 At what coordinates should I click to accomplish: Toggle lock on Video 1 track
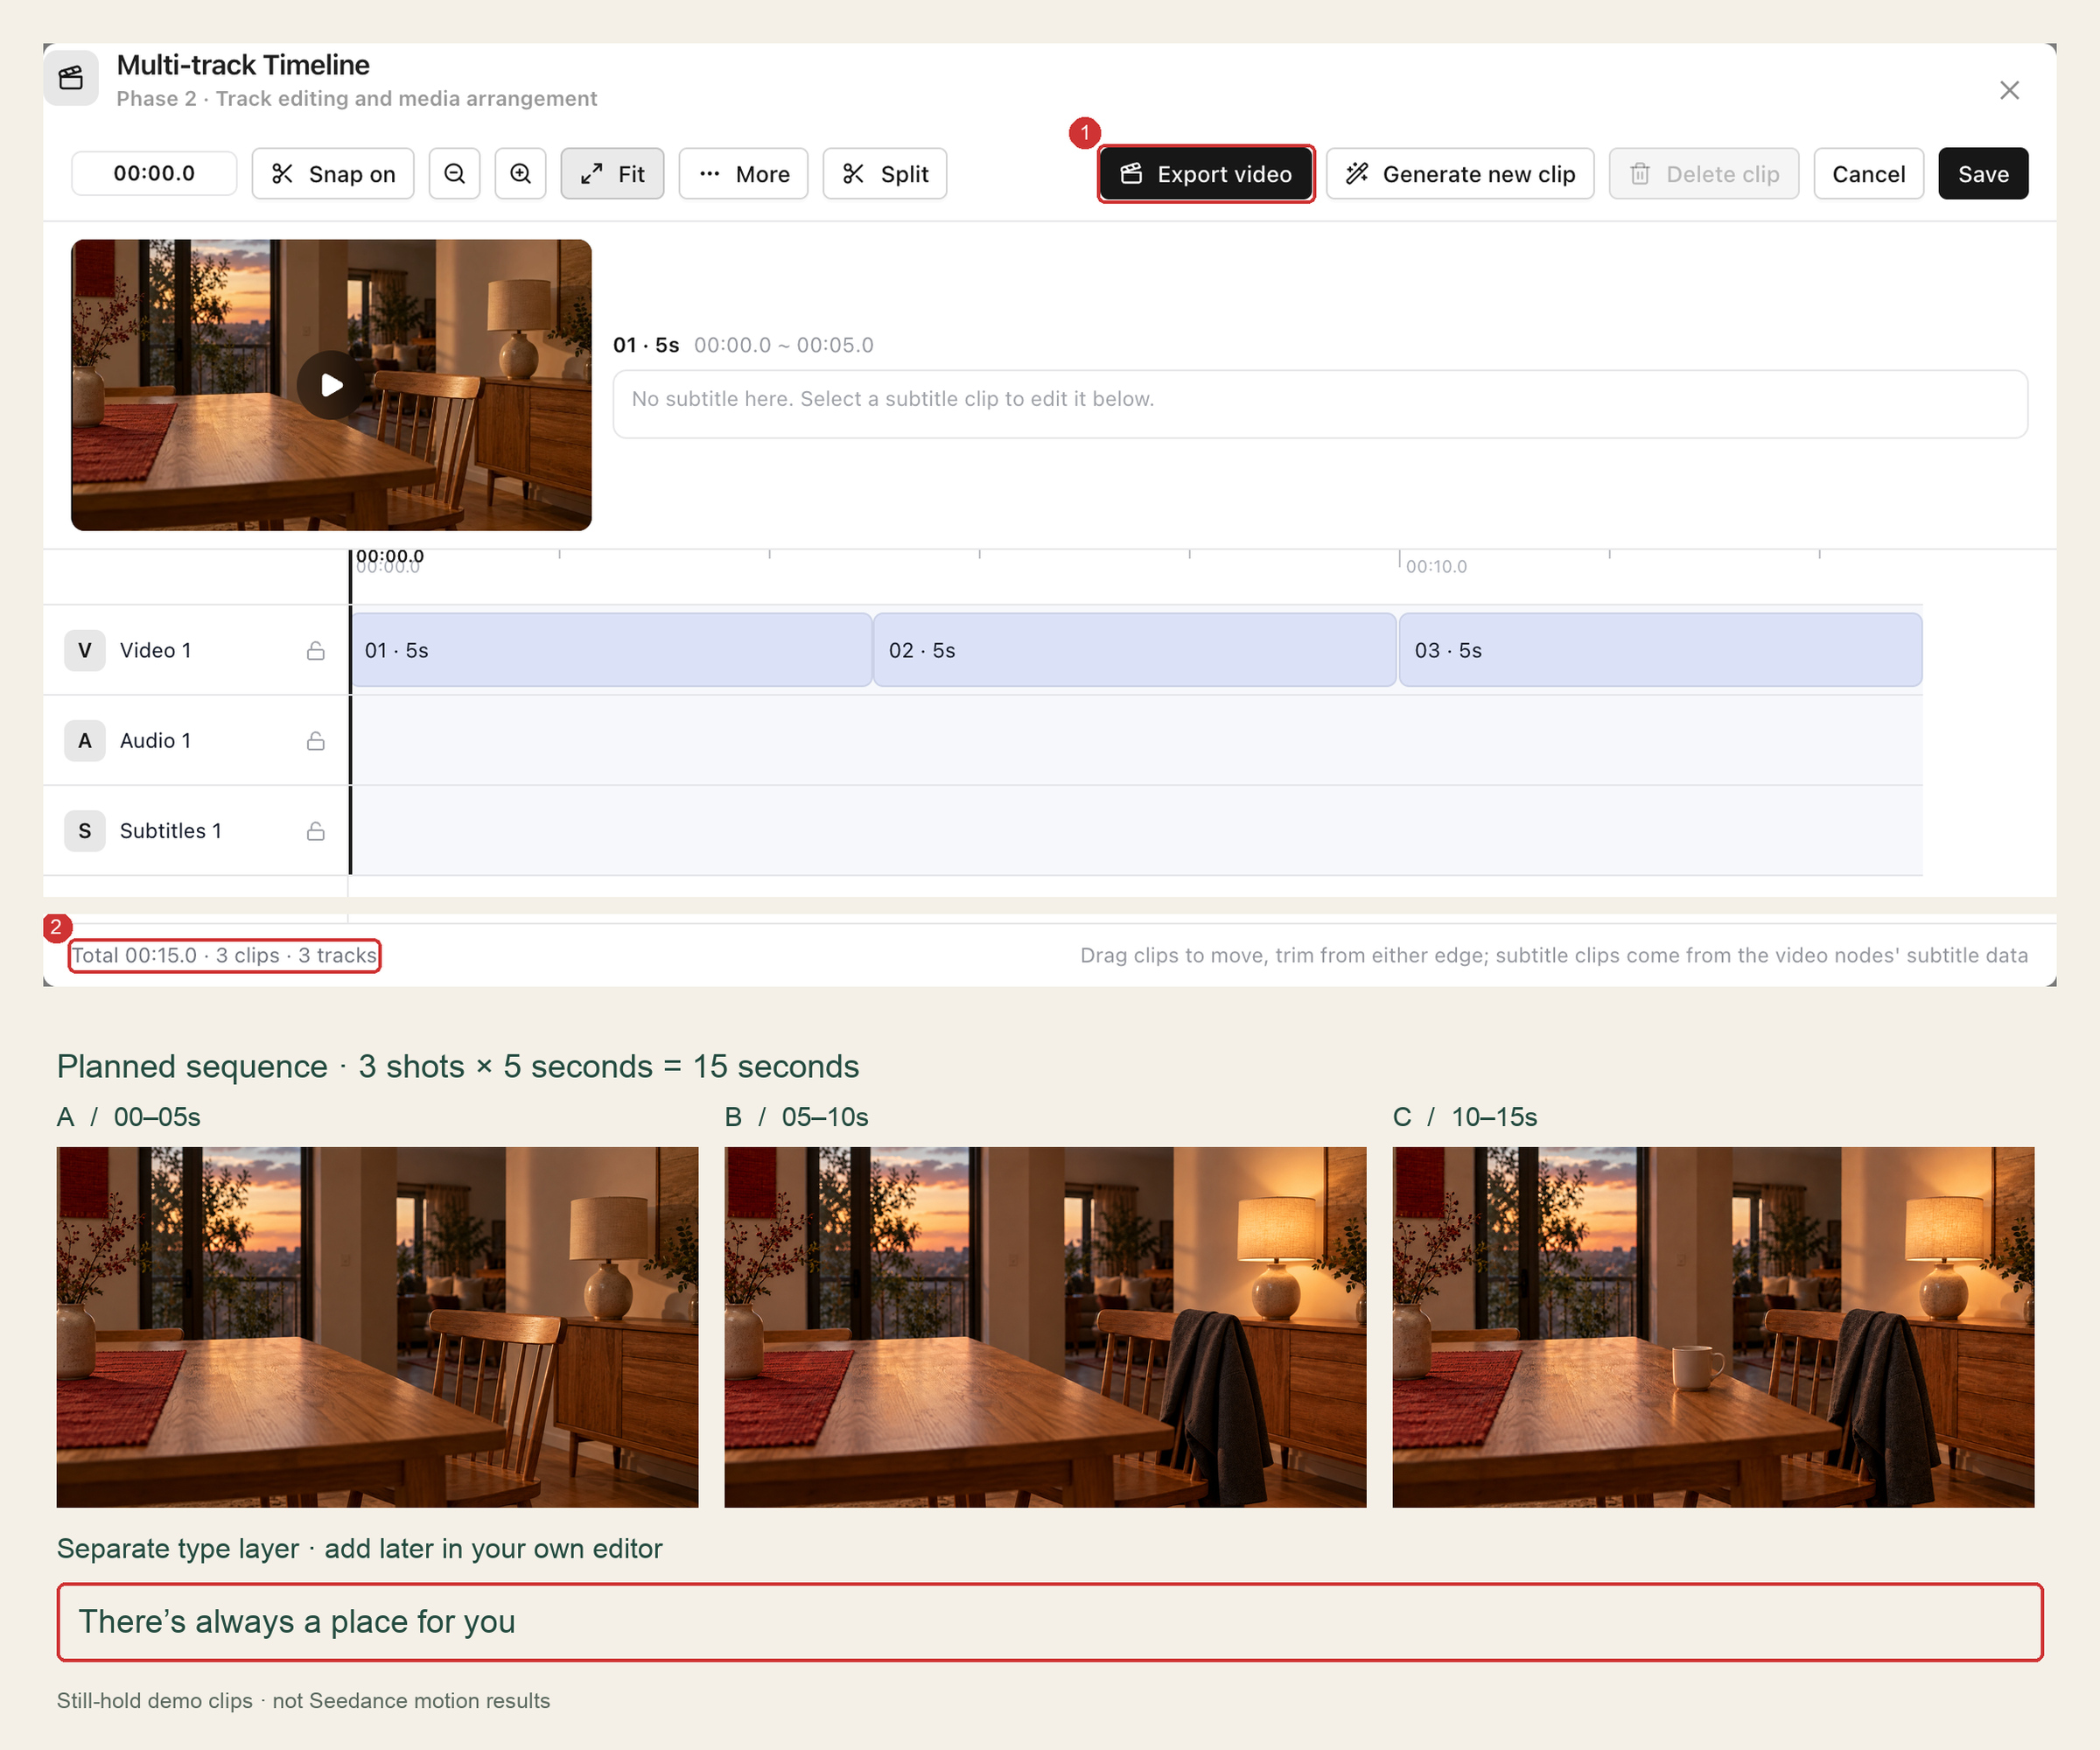click(316, 651)
